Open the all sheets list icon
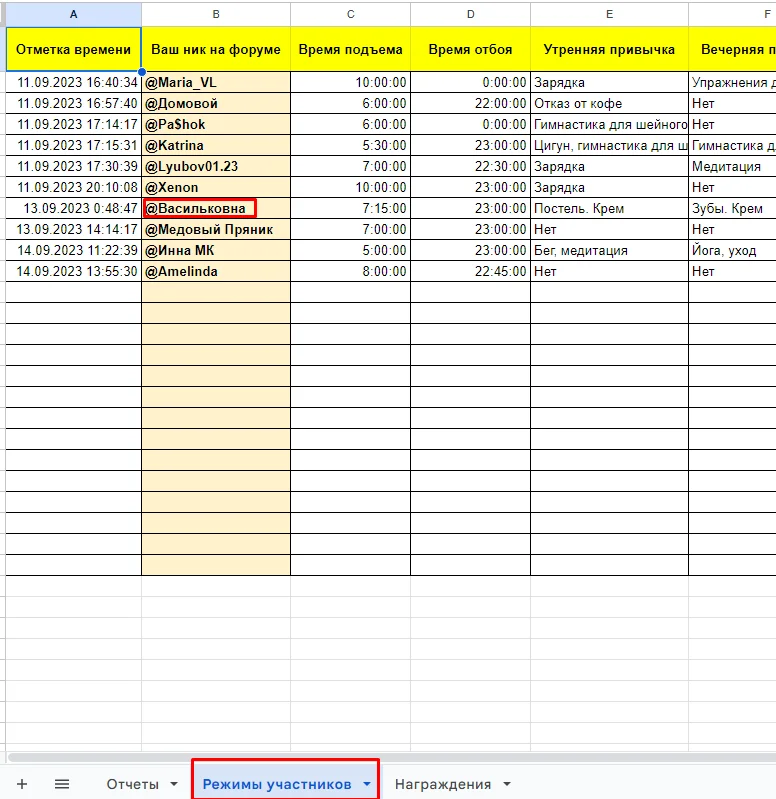This screenshot has height=799, width=776. point(62,784)
